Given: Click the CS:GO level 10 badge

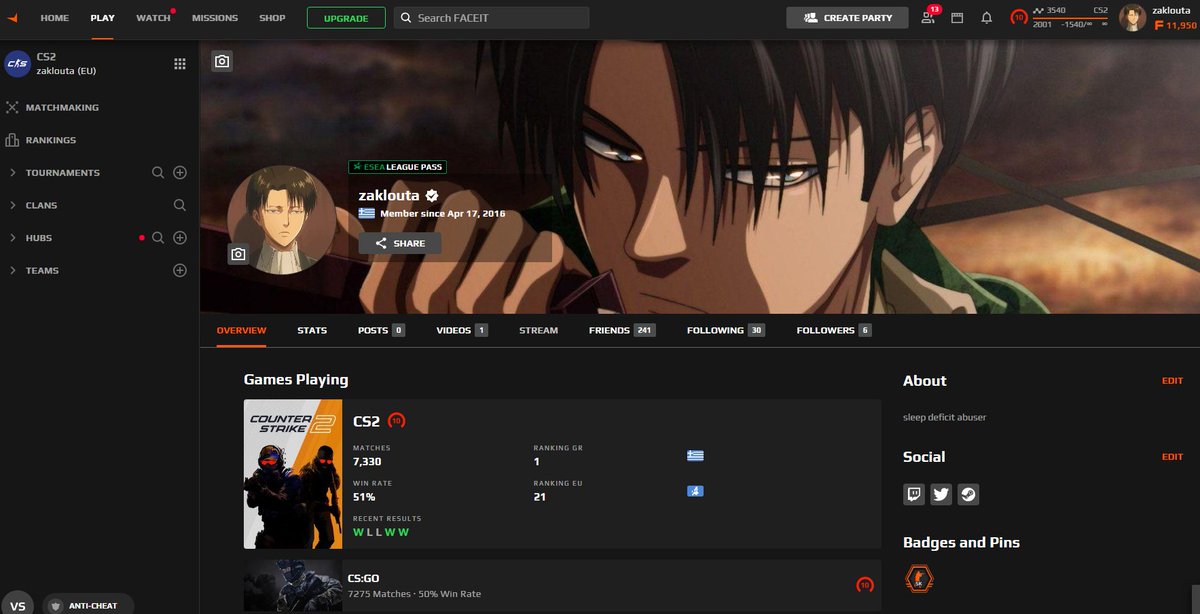Looking at the screenshot, I should point(865,585).
